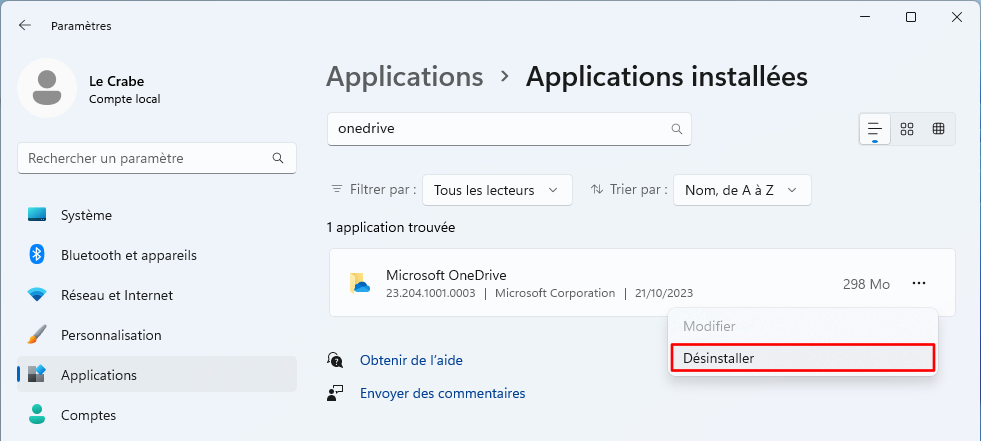This screenshot has height=441, width=981.
Task: Switch to table view layout icon
Action: coord(938,129)
